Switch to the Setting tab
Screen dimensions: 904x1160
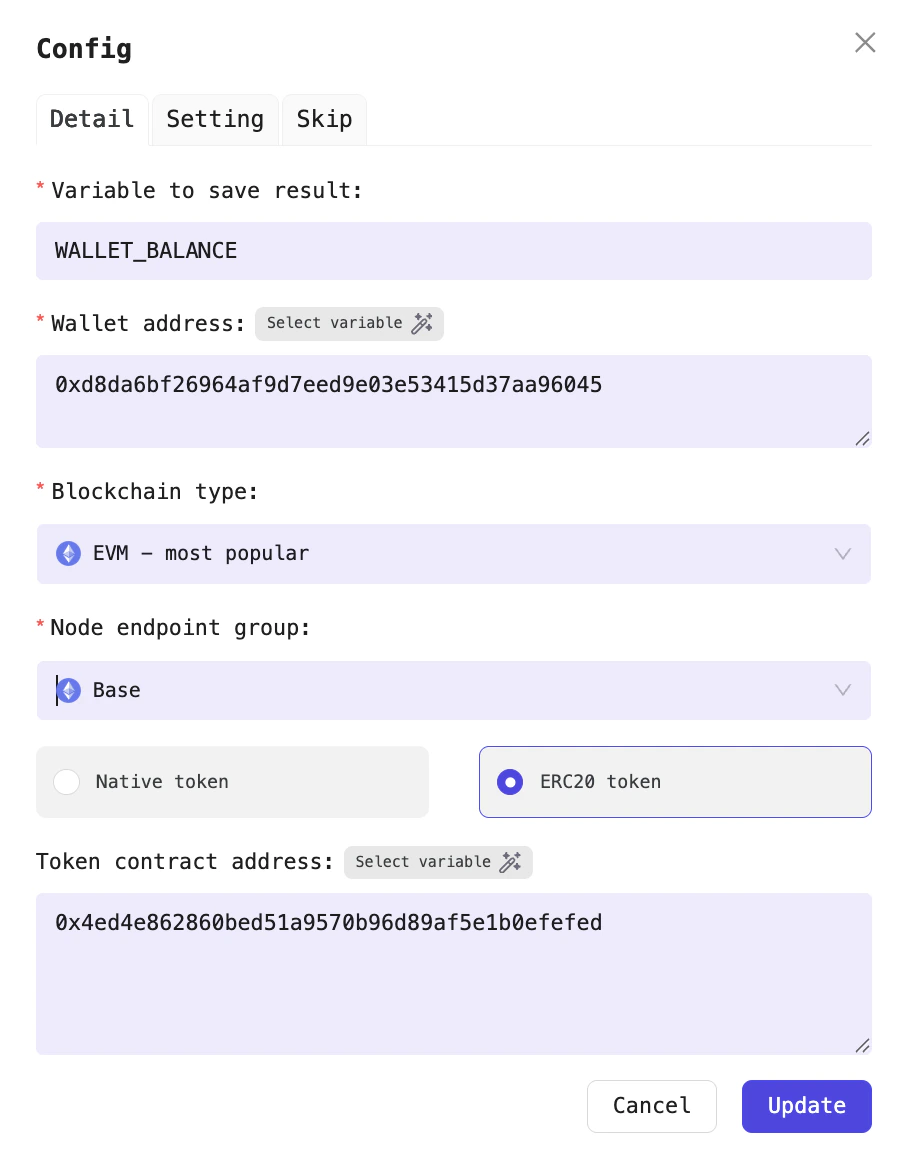click(215, 119)
